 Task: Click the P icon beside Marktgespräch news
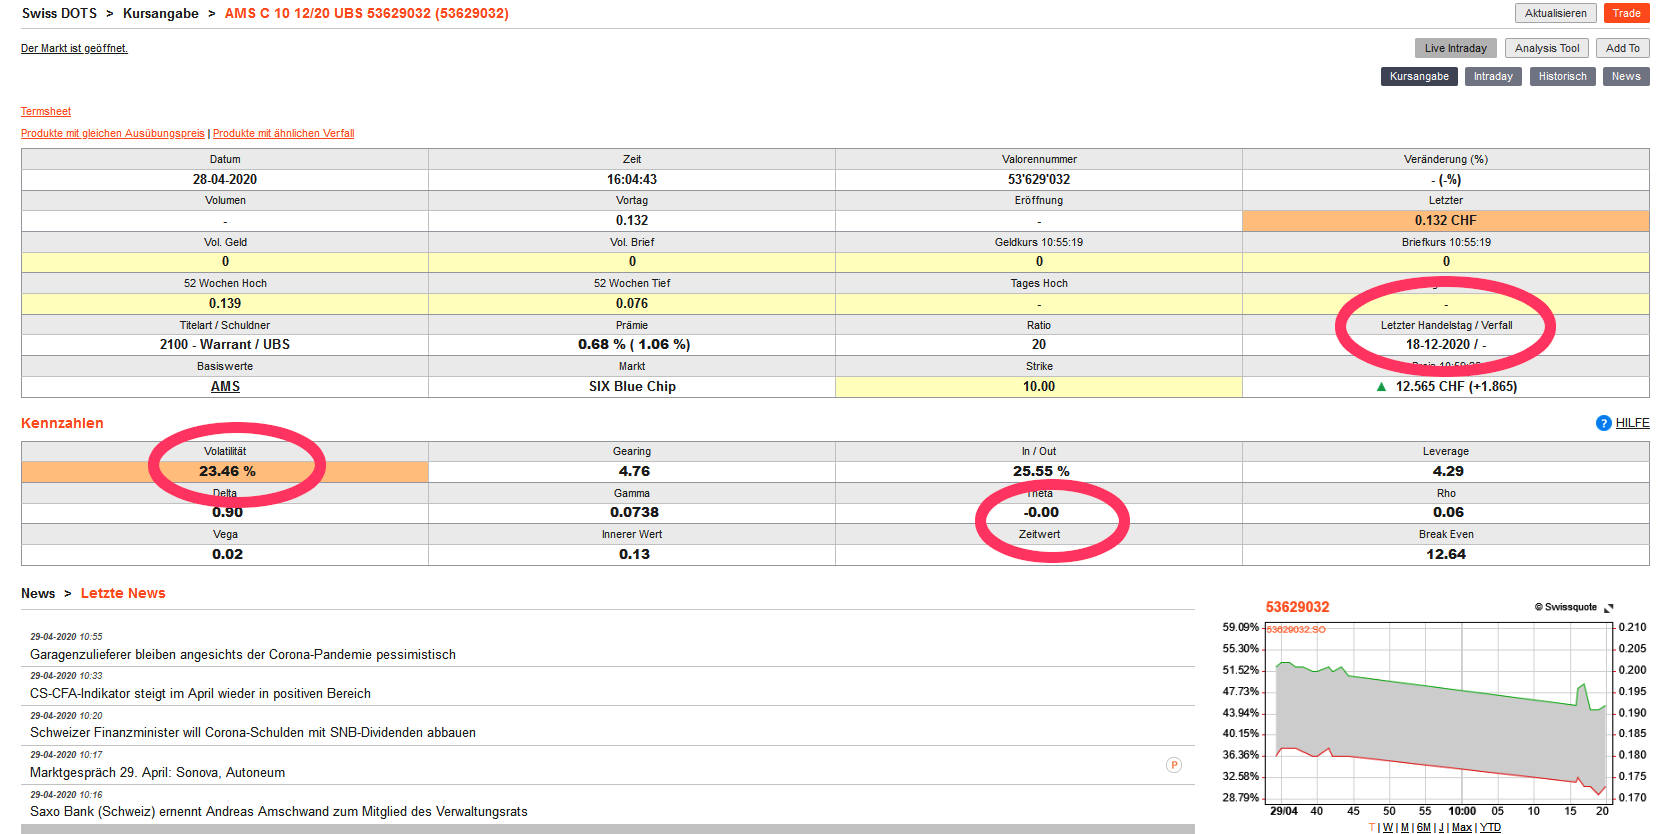(1174, 765)
